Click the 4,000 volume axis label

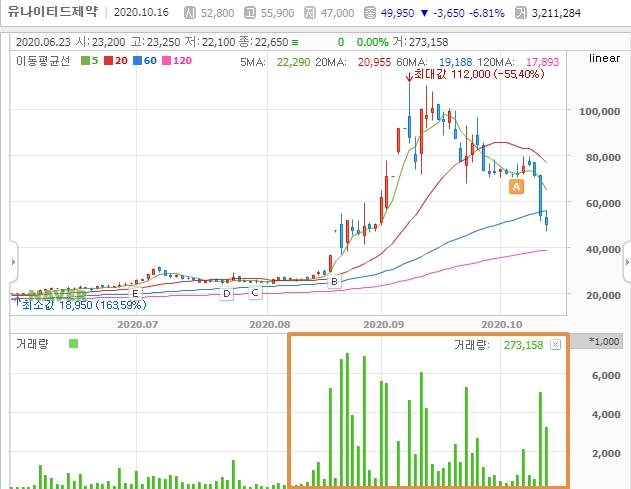point(606,415)
